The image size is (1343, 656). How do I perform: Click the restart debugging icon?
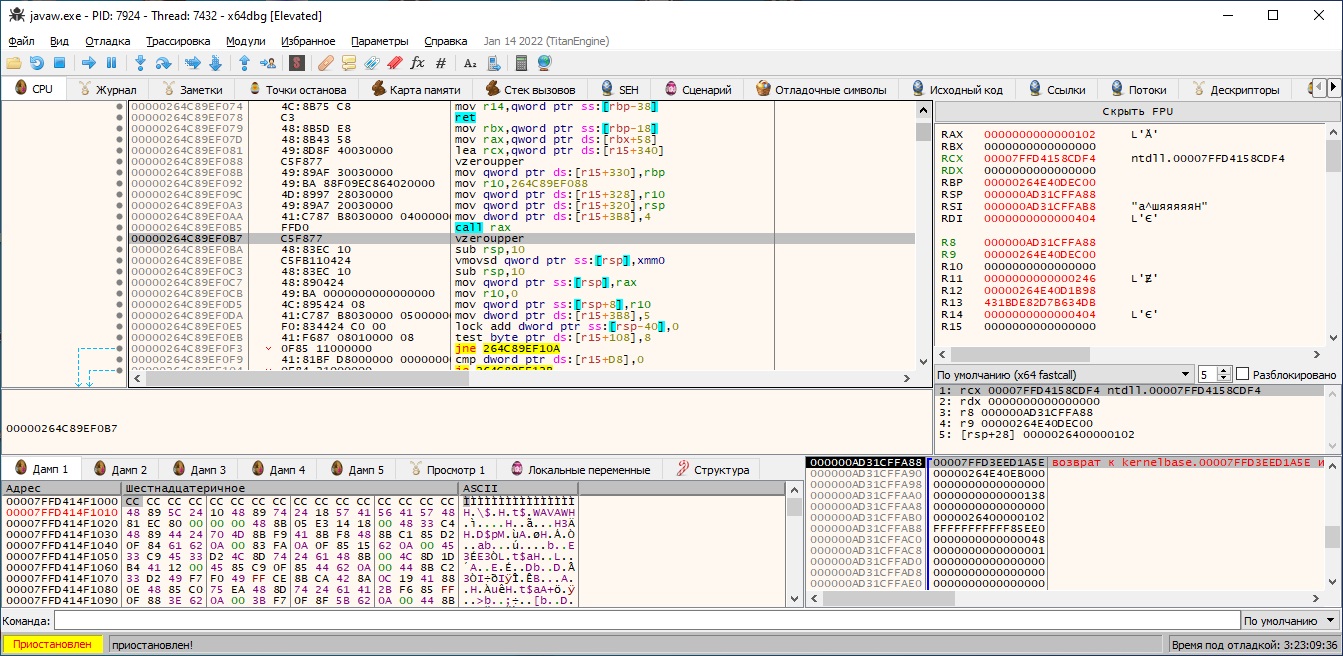tap(37, 63)
